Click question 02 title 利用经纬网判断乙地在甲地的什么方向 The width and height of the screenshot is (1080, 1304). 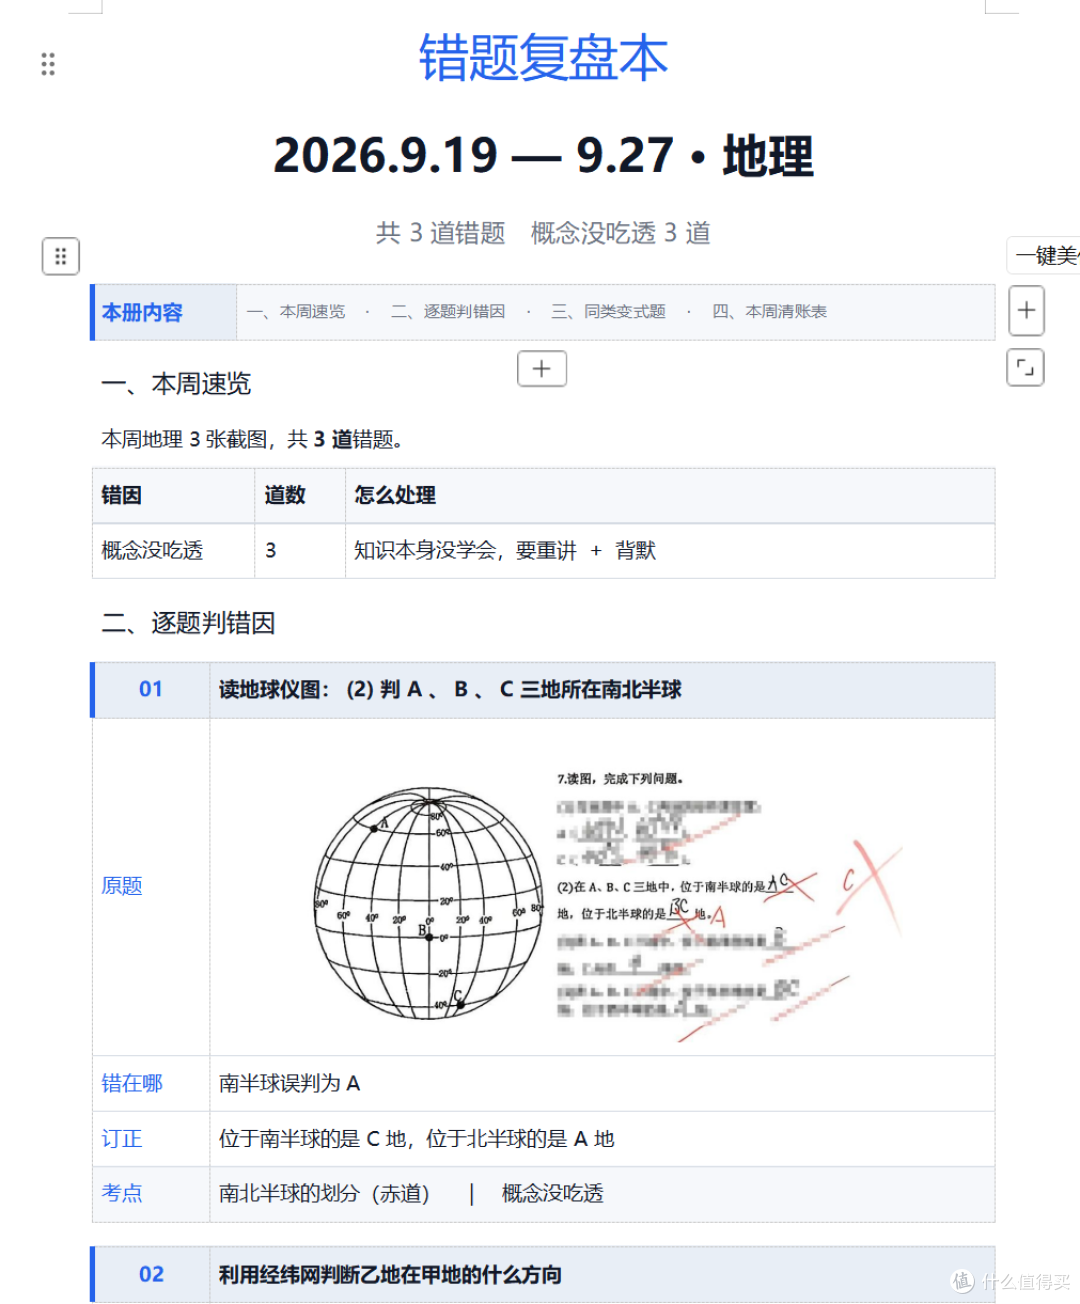(390, 1274)
